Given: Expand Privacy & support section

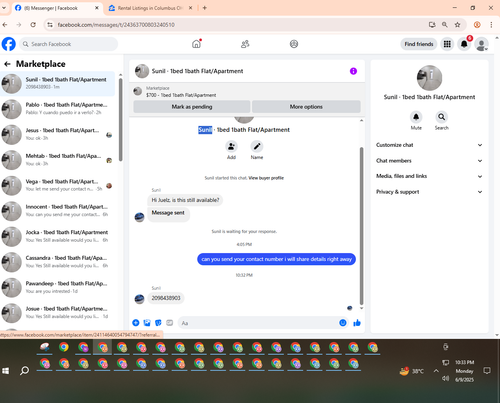Looking at the screenshot, I should coord(429,192).
